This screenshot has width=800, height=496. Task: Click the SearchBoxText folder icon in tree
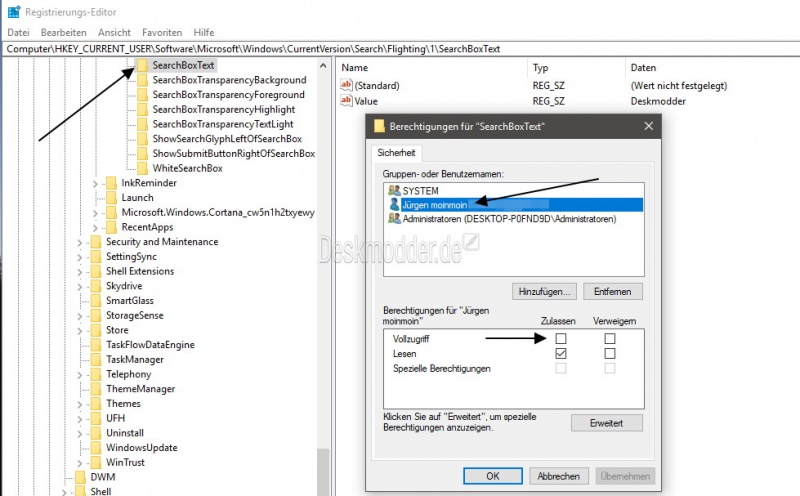tap(142, 66)
